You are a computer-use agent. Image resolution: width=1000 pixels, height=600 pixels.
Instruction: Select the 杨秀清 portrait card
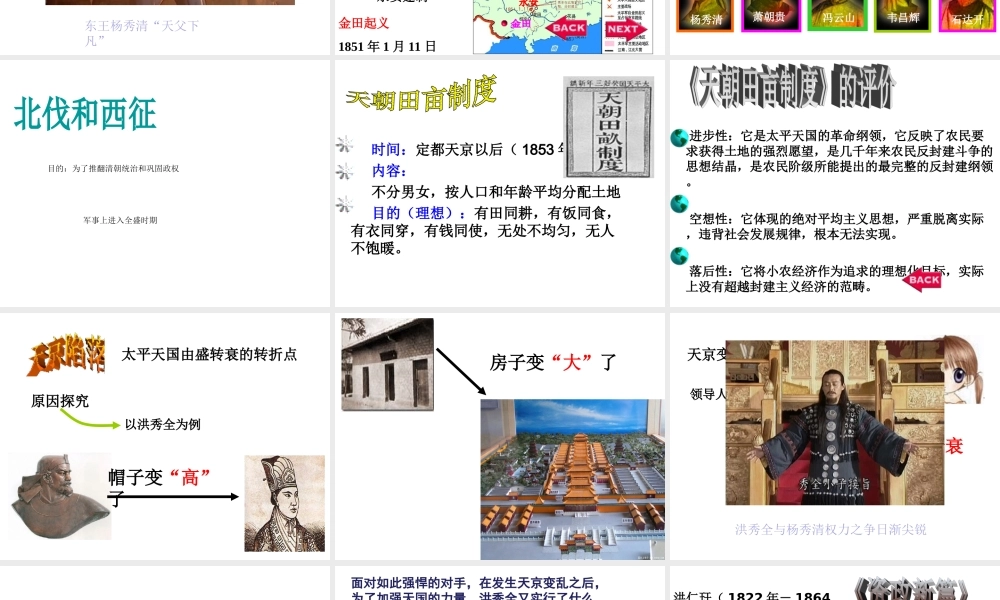(x=705, y=15)
